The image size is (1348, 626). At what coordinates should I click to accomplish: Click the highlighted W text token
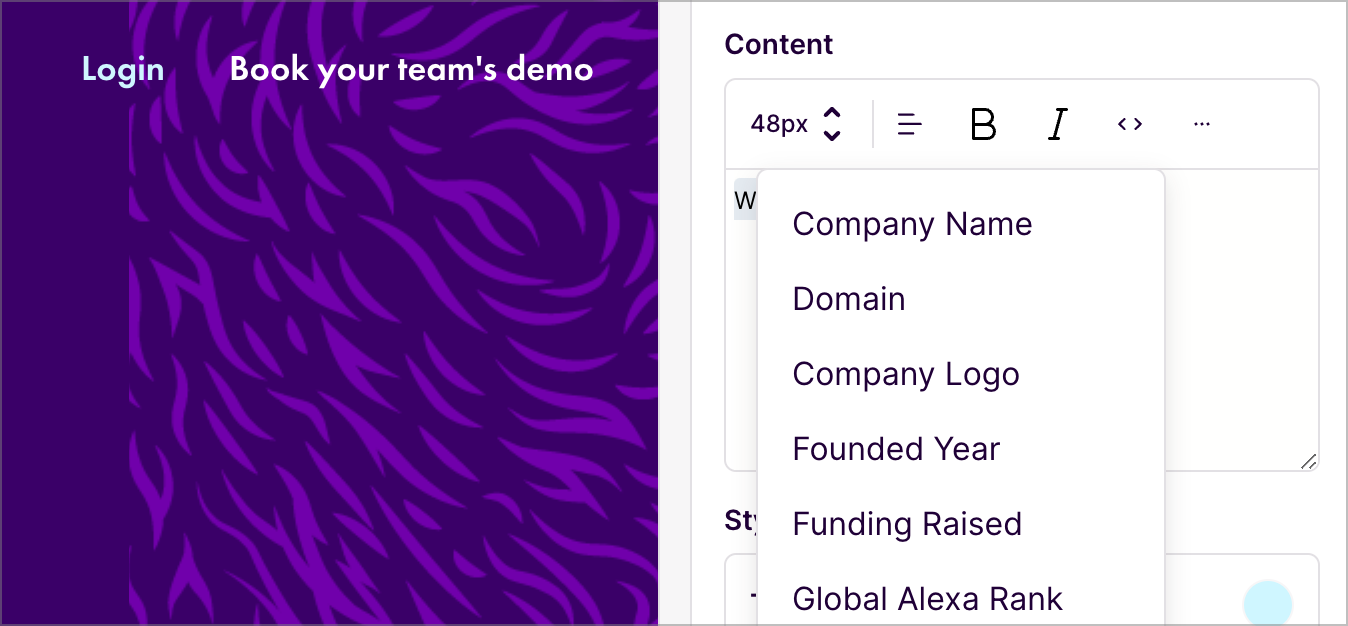[745, 199]
